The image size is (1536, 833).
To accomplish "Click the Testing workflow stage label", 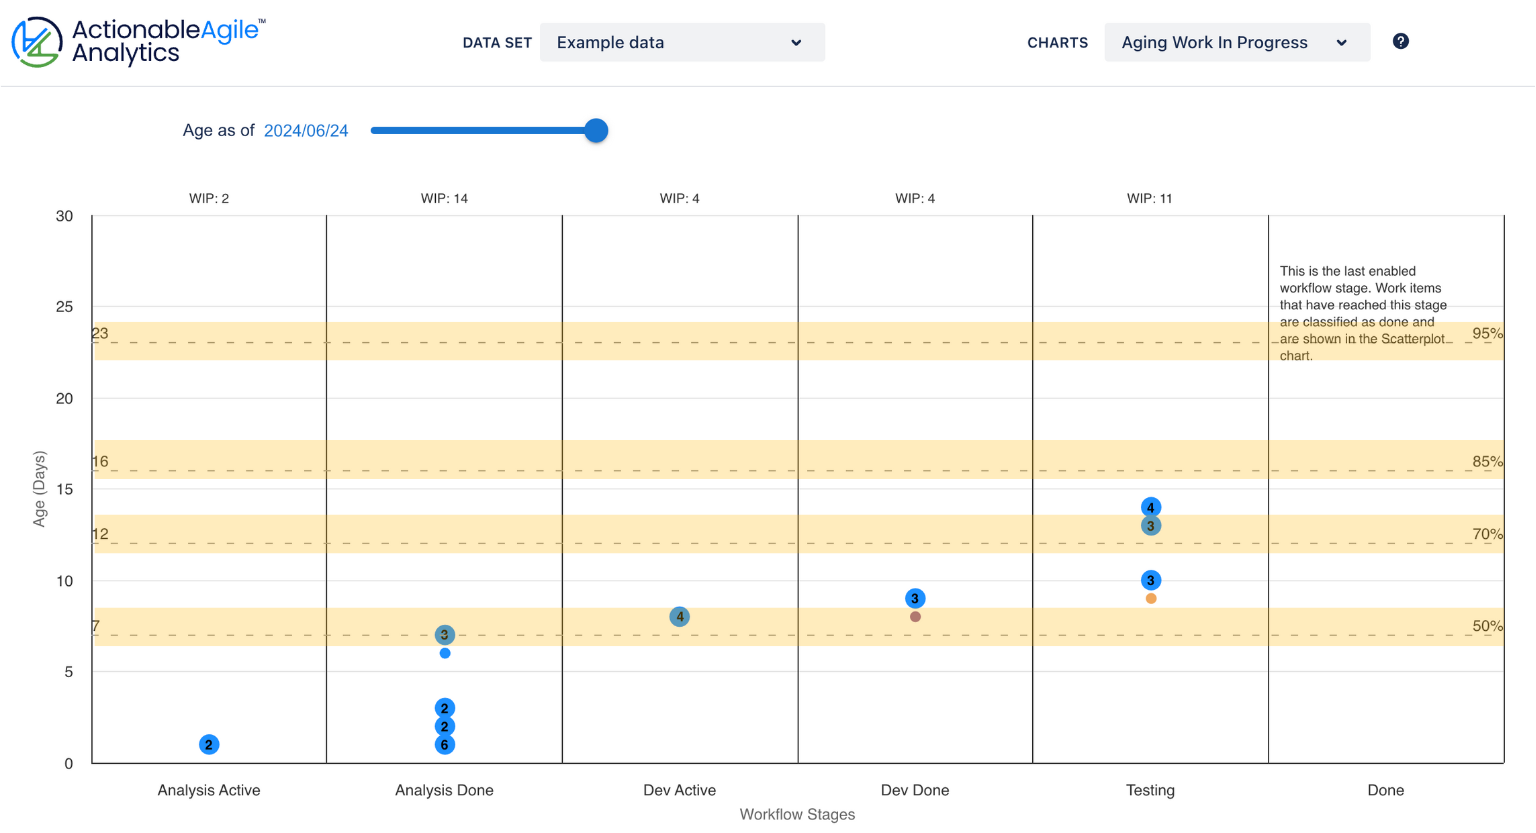I will pyautogui.click(x=1150, y=790).
